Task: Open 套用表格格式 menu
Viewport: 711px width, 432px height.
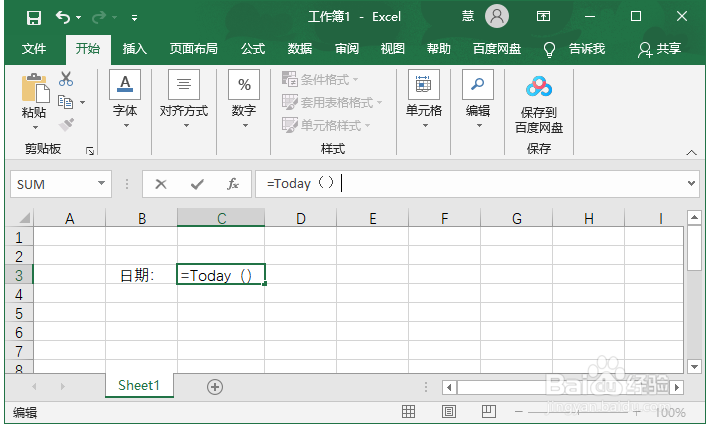Action: [332, 102]
